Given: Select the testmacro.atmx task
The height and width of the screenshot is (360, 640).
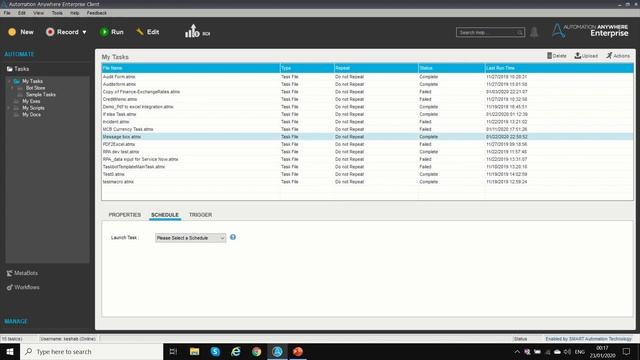Looking at the screenshot, I should click(367, 182).
